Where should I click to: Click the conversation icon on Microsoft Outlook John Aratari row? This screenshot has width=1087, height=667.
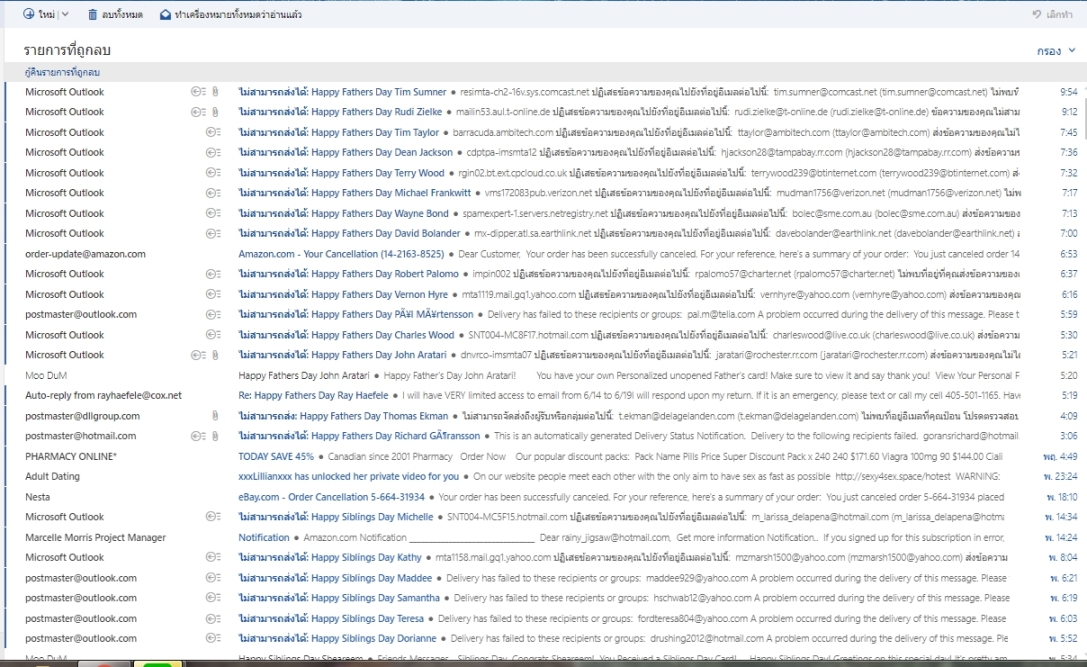[x=198, y=355]
